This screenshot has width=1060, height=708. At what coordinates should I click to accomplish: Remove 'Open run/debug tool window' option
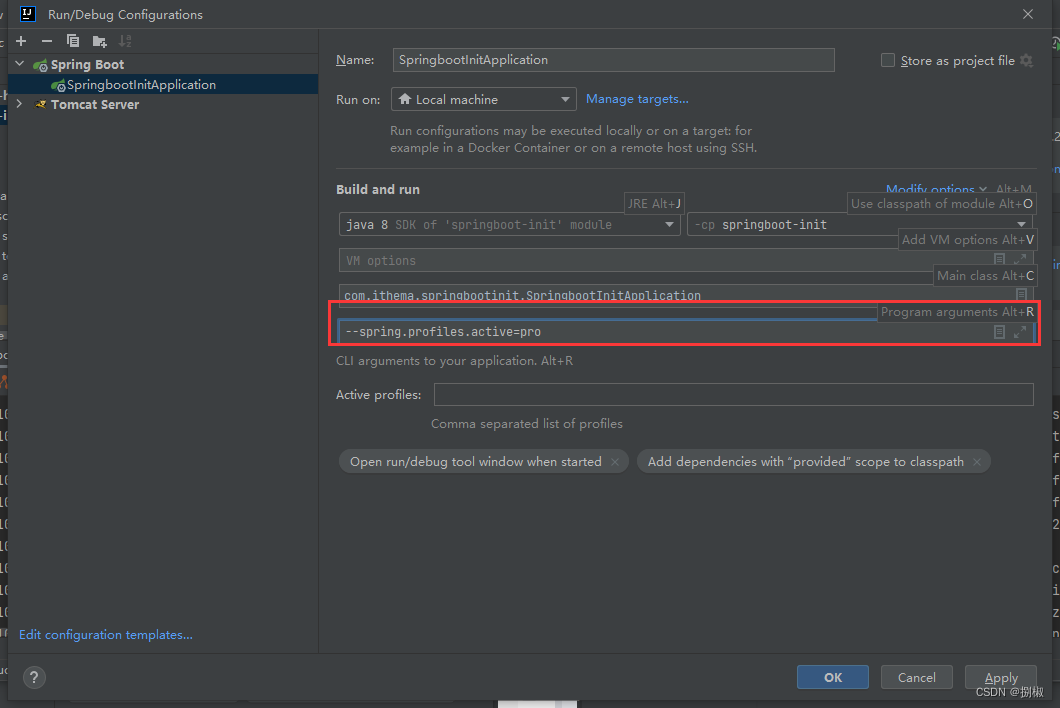pos(615,462)
